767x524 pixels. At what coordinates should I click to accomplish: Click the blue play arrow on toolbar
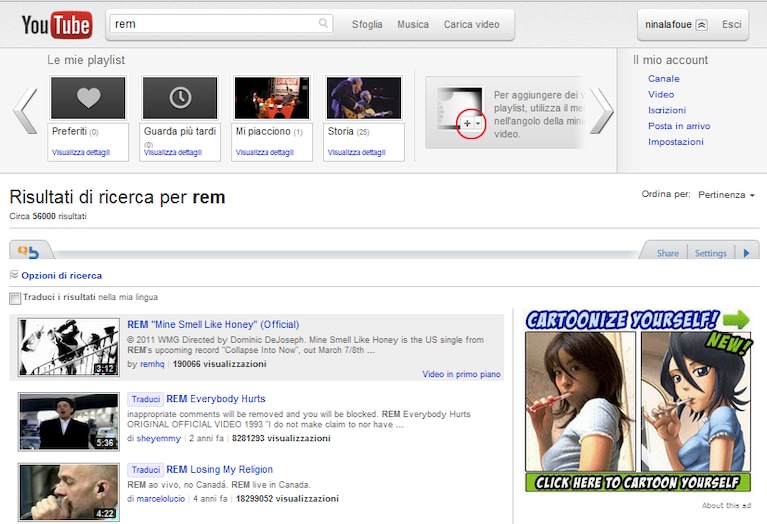746,253
